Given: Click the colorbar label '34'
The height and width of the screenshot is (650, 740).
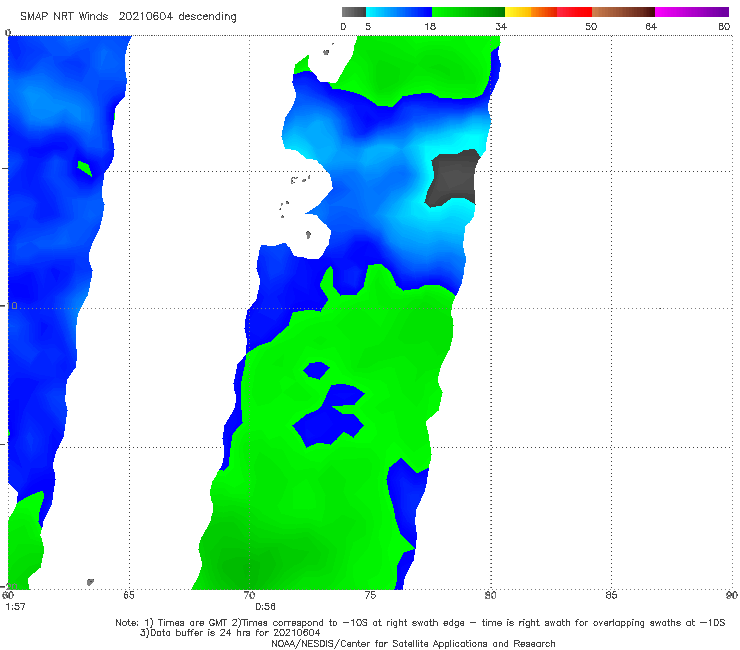Looking at the screenshot, I should click(501, 27).
